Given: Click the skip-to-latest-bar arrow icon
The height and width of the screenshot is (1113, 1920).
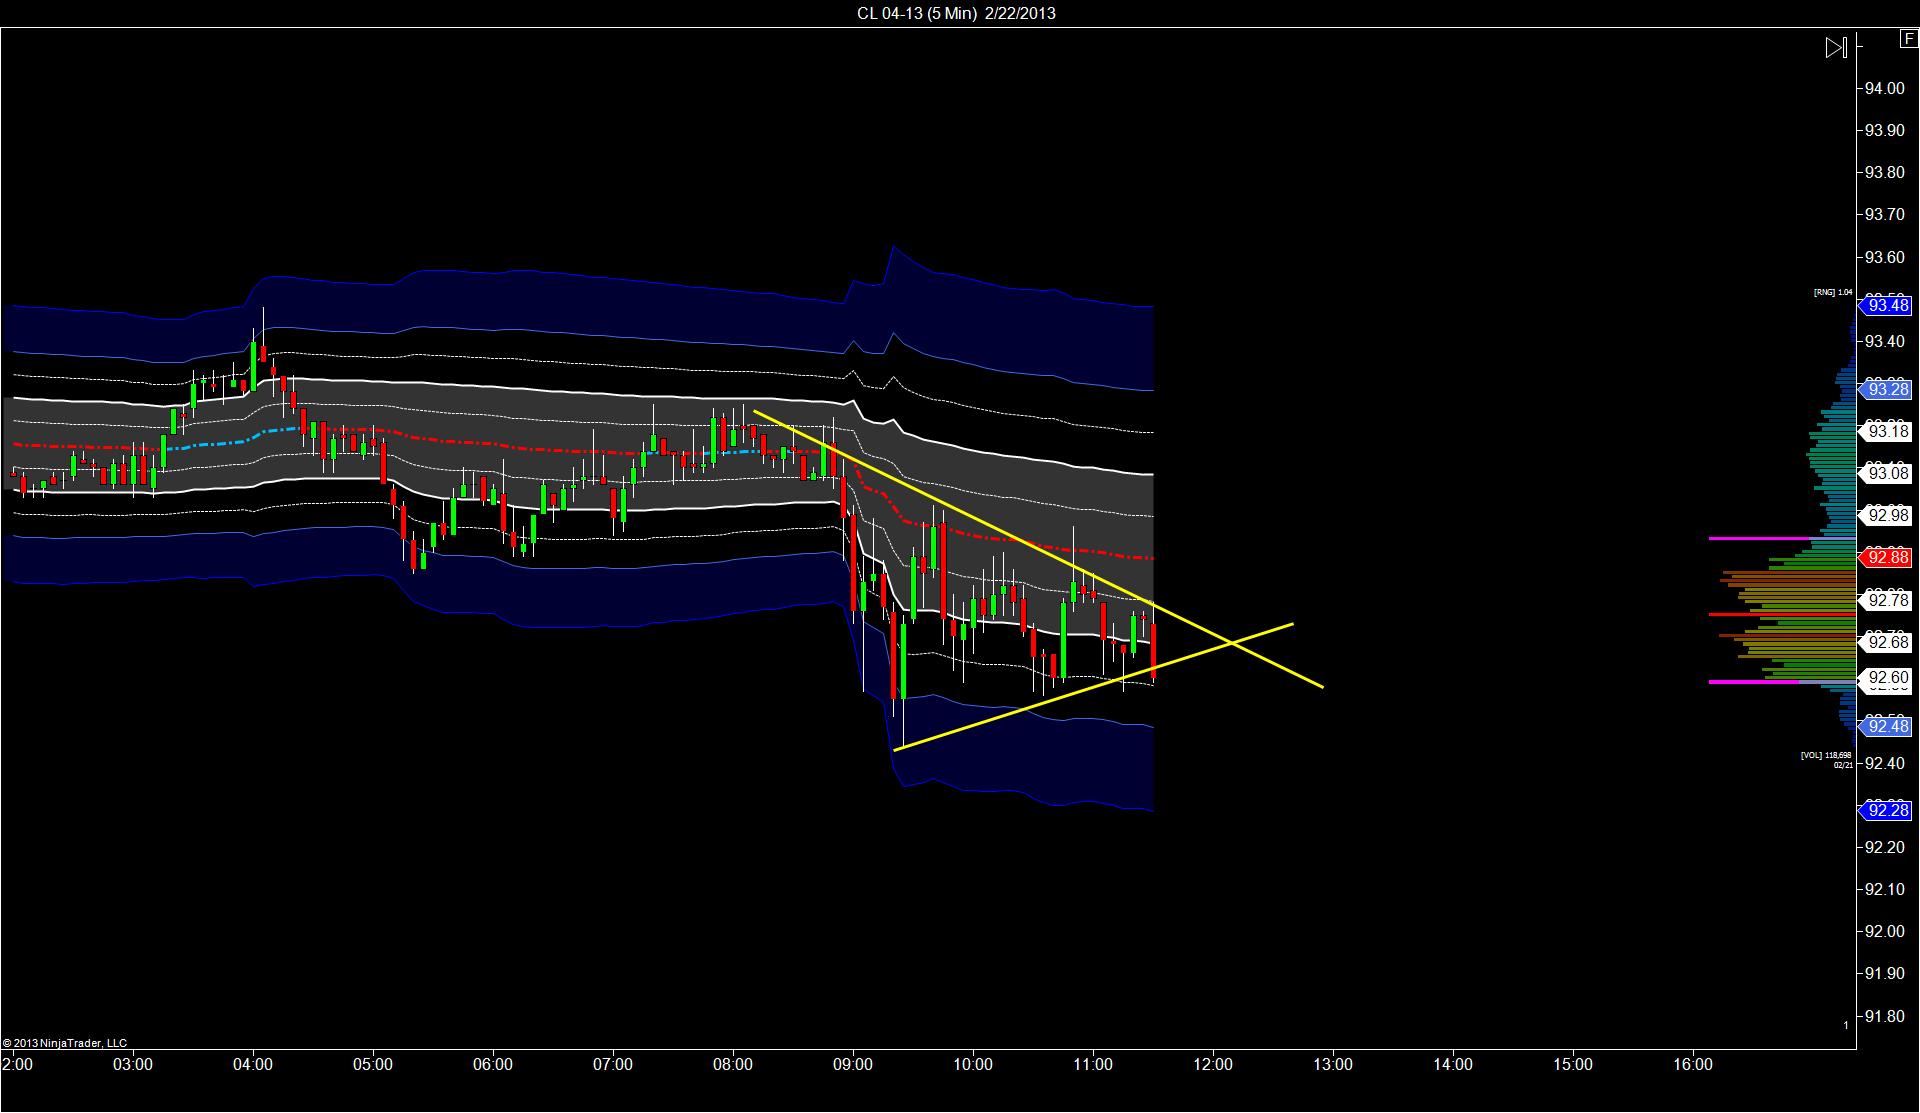Looking at the screenshot, I should coord(1836,48).
